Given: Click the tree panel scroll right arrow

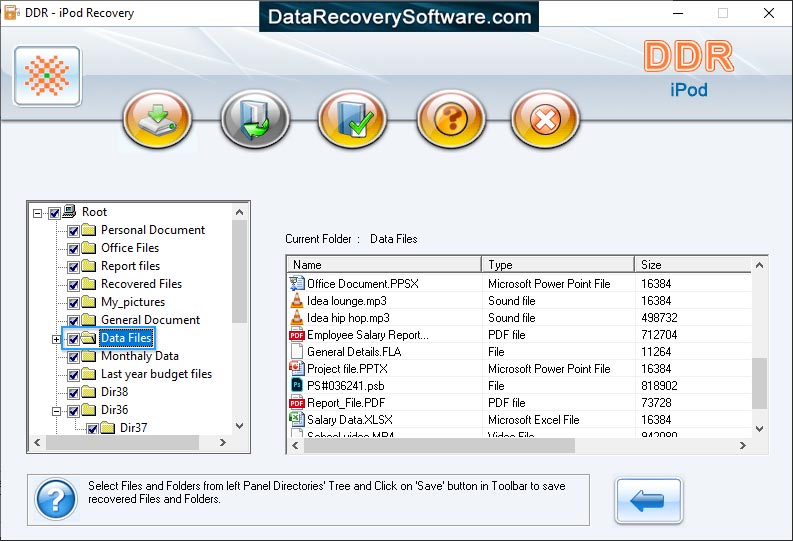Looking at the screenshot, I should [223, 442].
